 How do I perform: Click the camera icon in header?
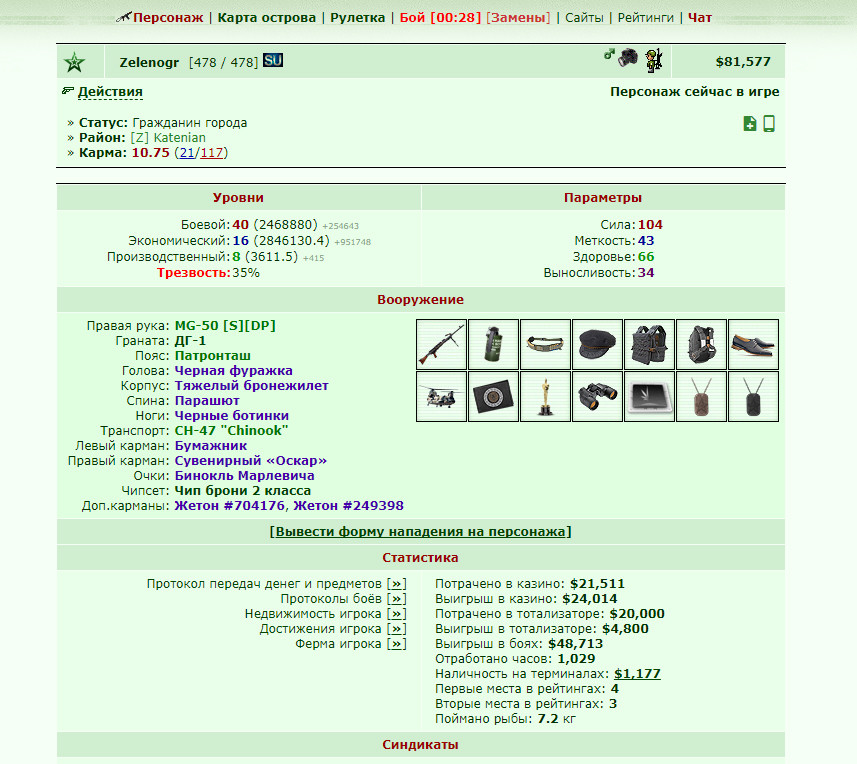pyautogui.click(x=628, y=57)
